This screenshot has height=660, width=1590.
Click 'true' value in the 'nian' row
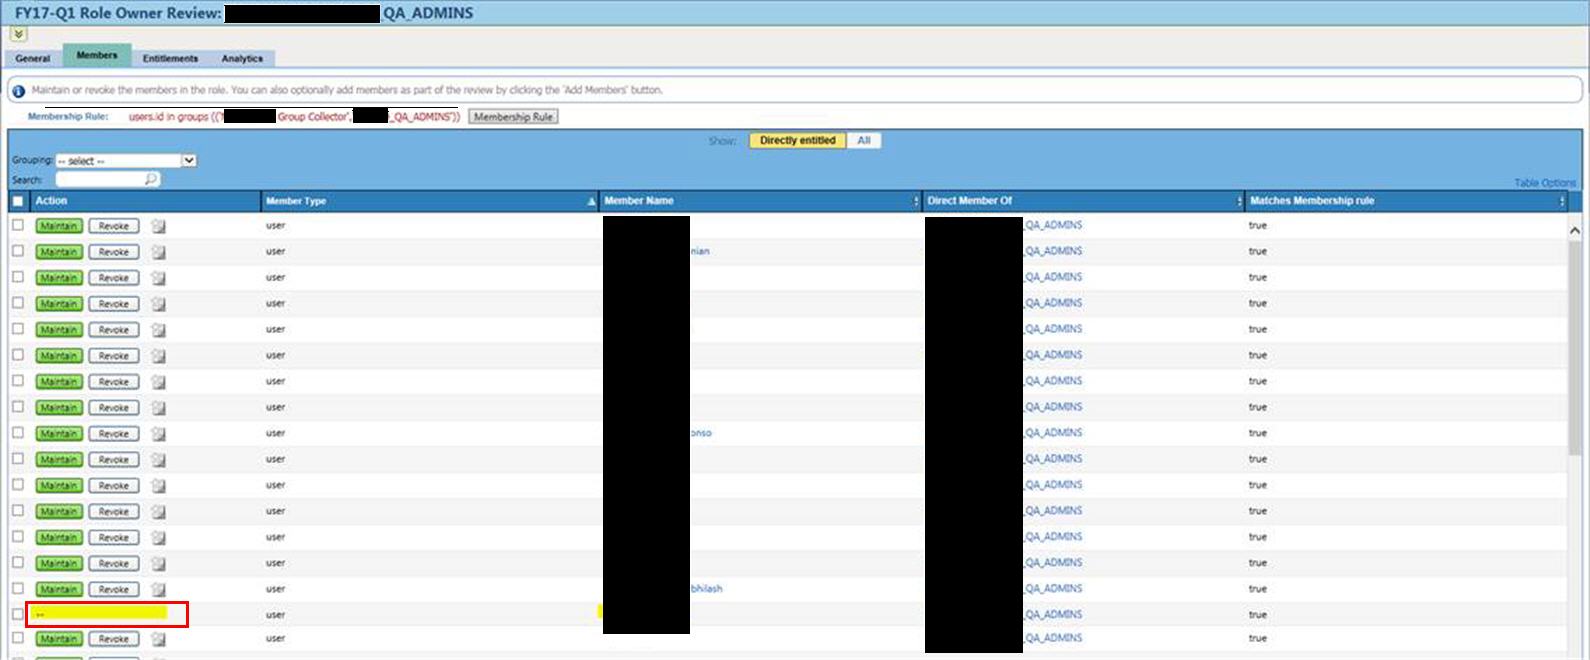click(x=1257, y=251)
